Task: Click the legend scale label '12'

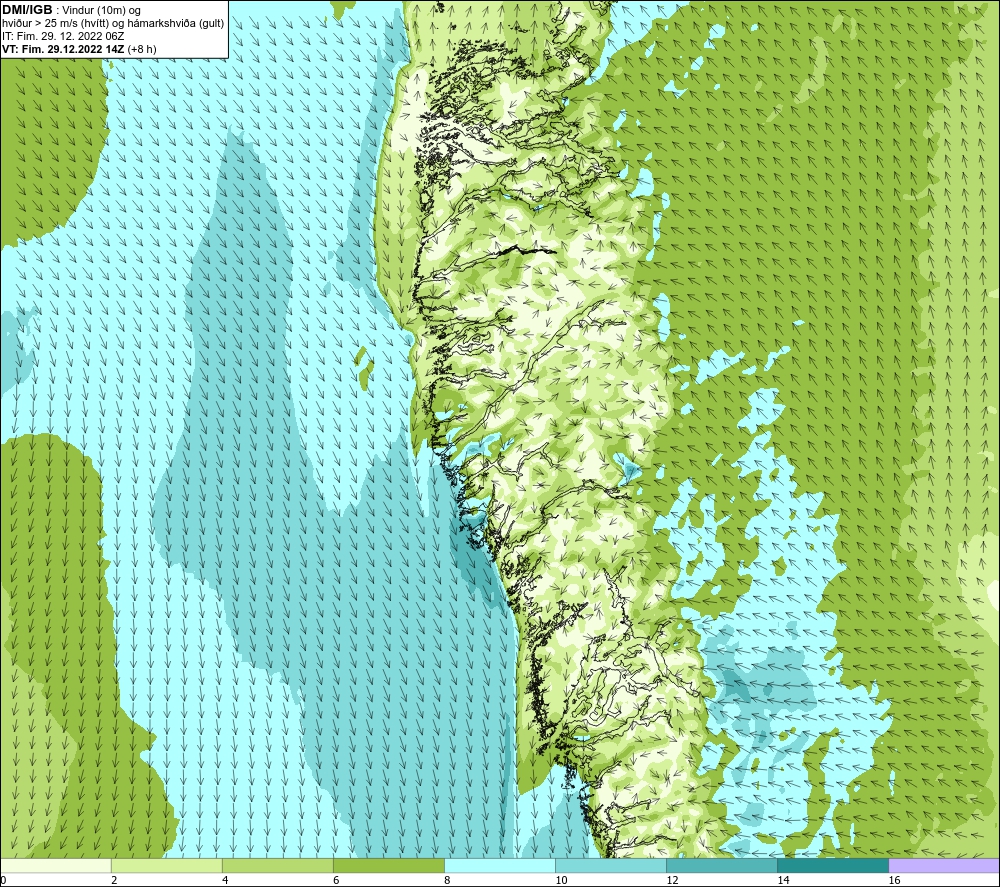Action: pyautogui.click(x=672, y=880)
